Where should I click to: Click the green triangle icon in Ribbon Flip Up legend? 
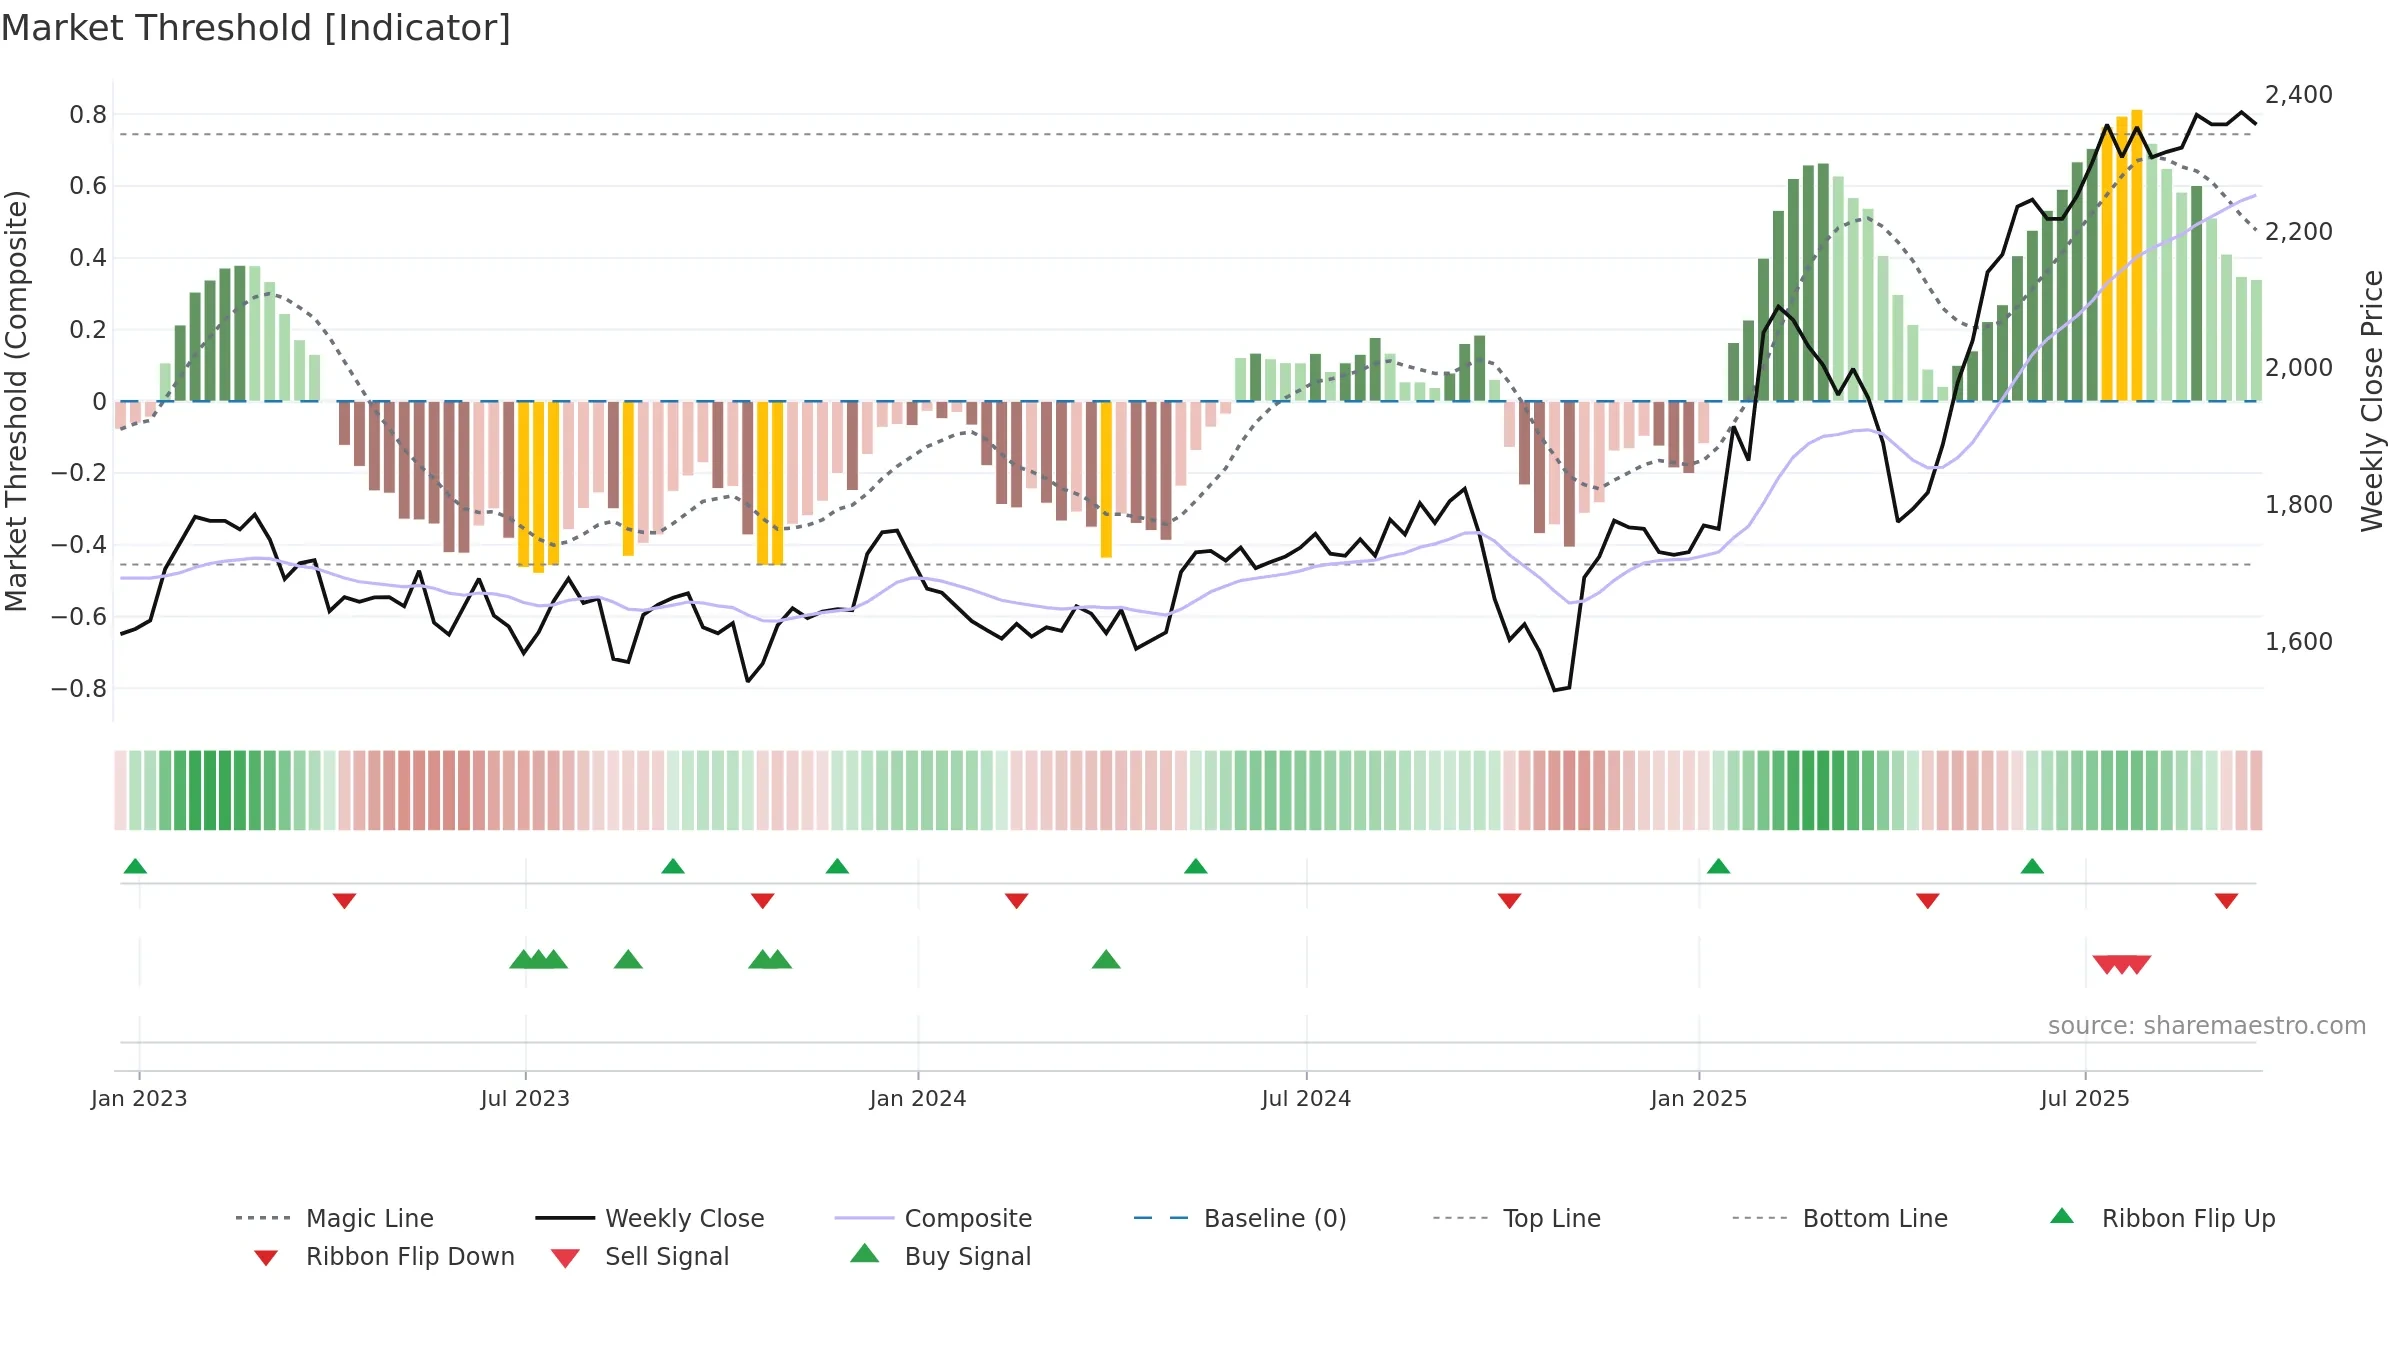(2062, 1216)
